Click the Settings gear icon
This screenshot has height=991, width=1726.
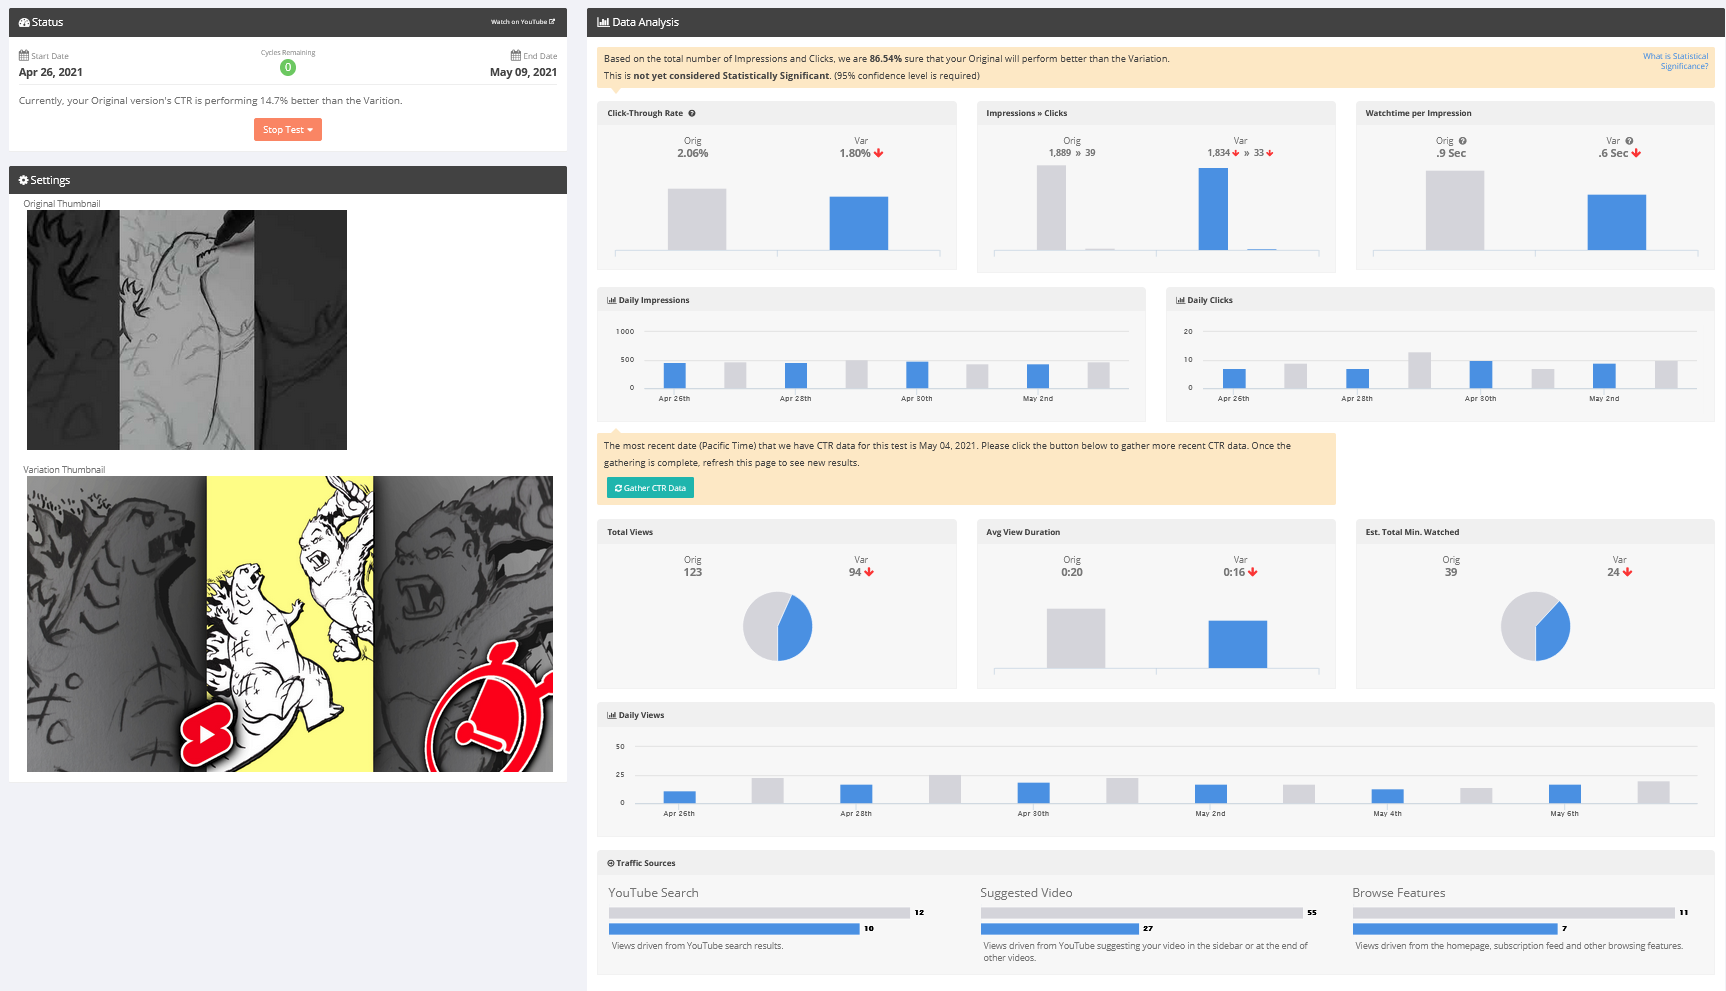pyautogui.click(x=23, y=180)
